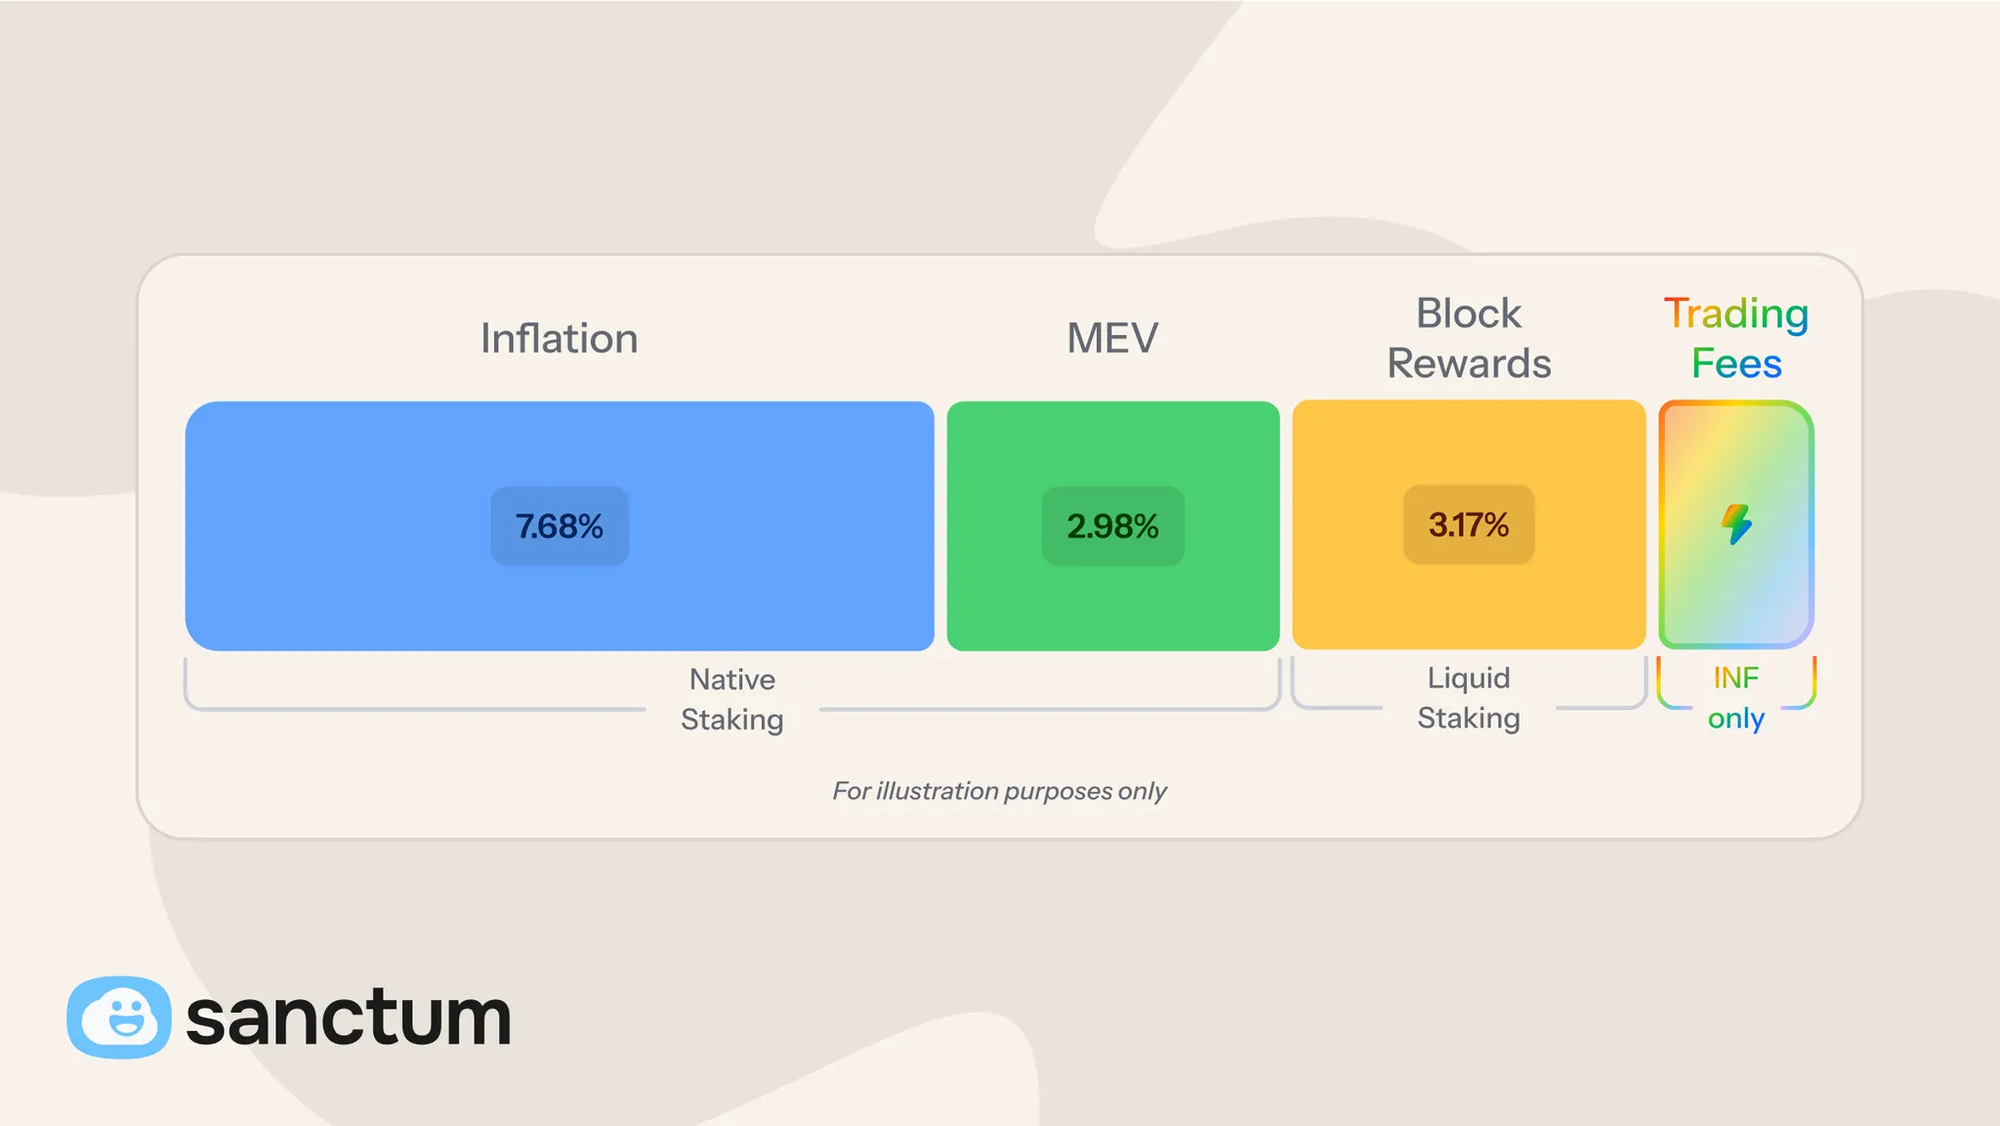Viewport: 2000px width, 1126px height.
Task: Click the word only below INF
Action: tap(1736, 718)
